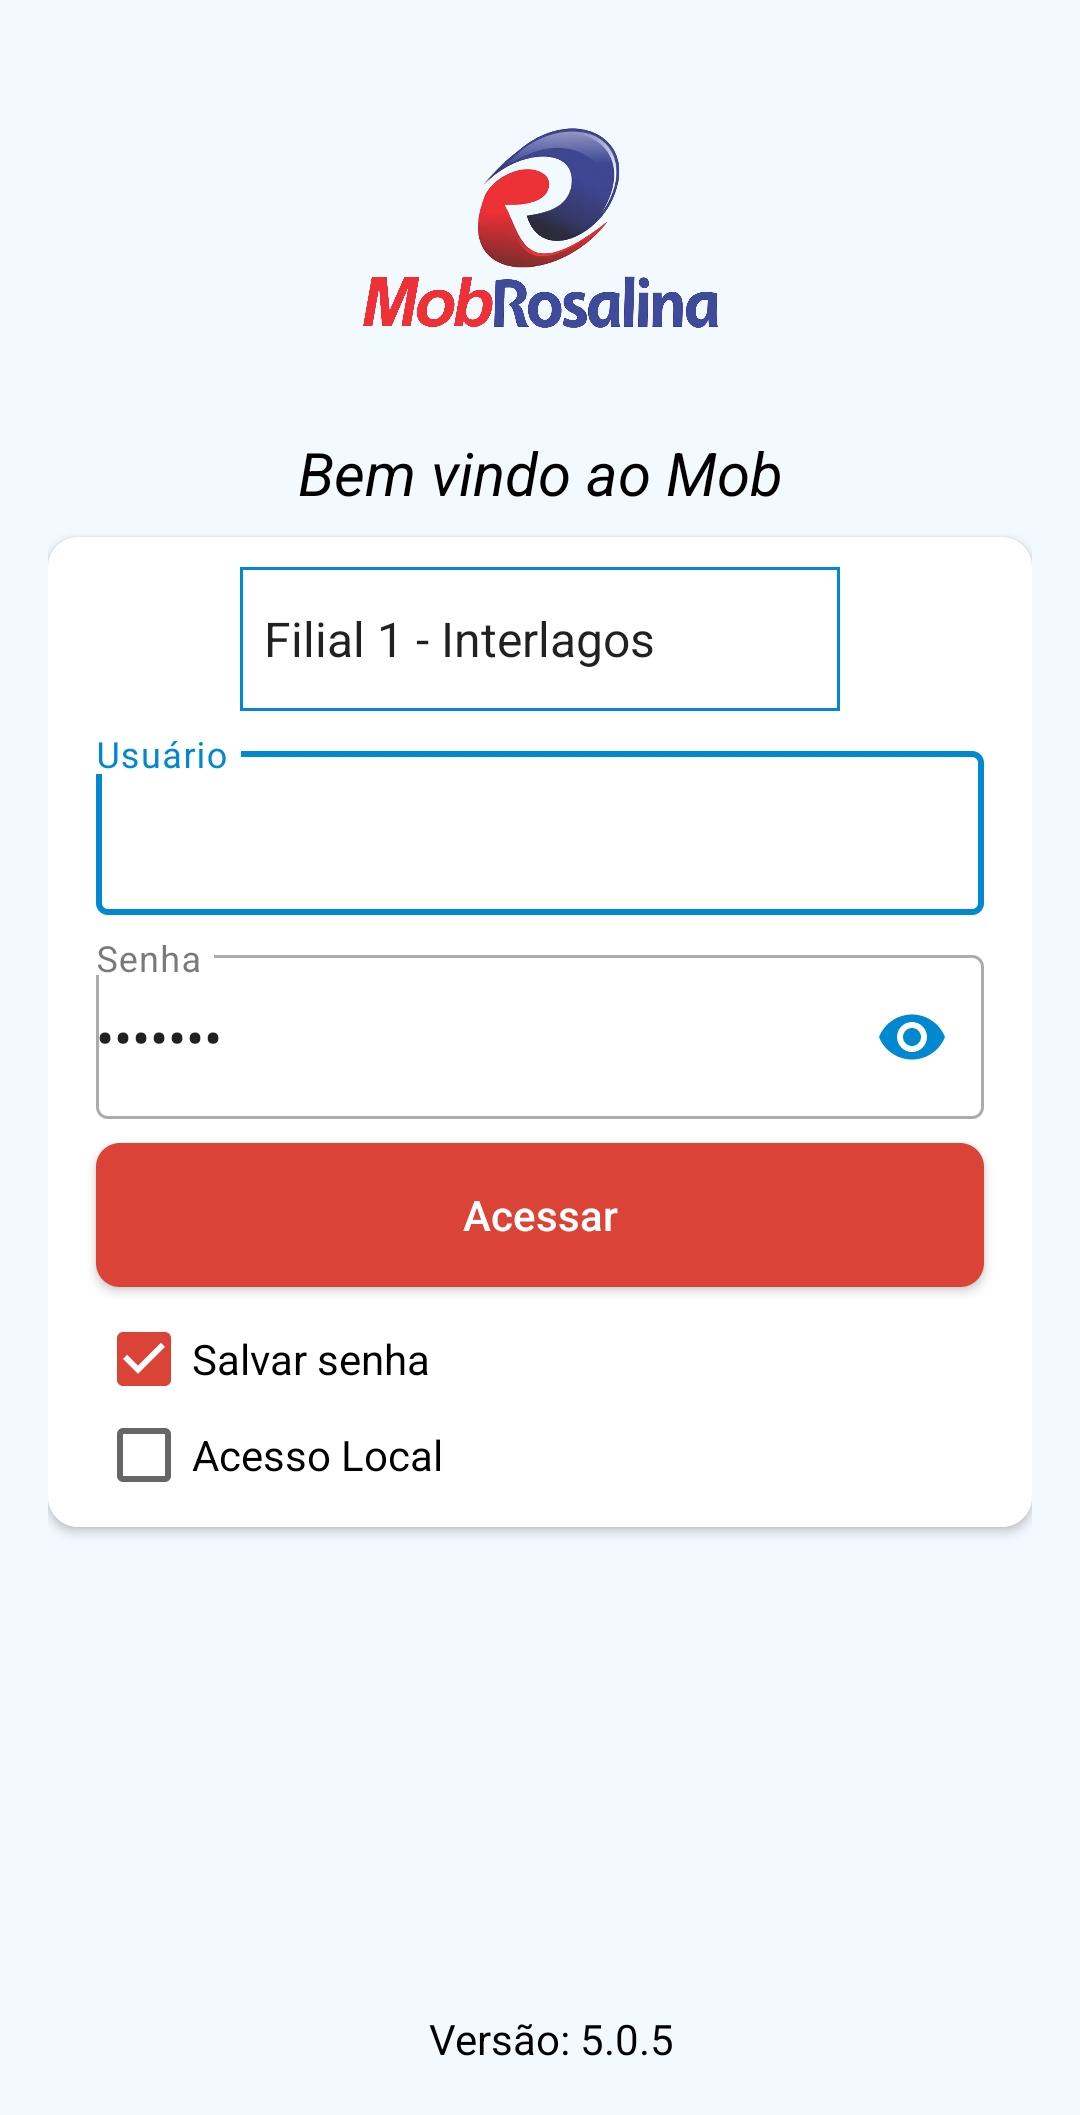Click the Salvar senha label text
The height and width of the screenshot is (2115, 1080).
coord(310,1361)
